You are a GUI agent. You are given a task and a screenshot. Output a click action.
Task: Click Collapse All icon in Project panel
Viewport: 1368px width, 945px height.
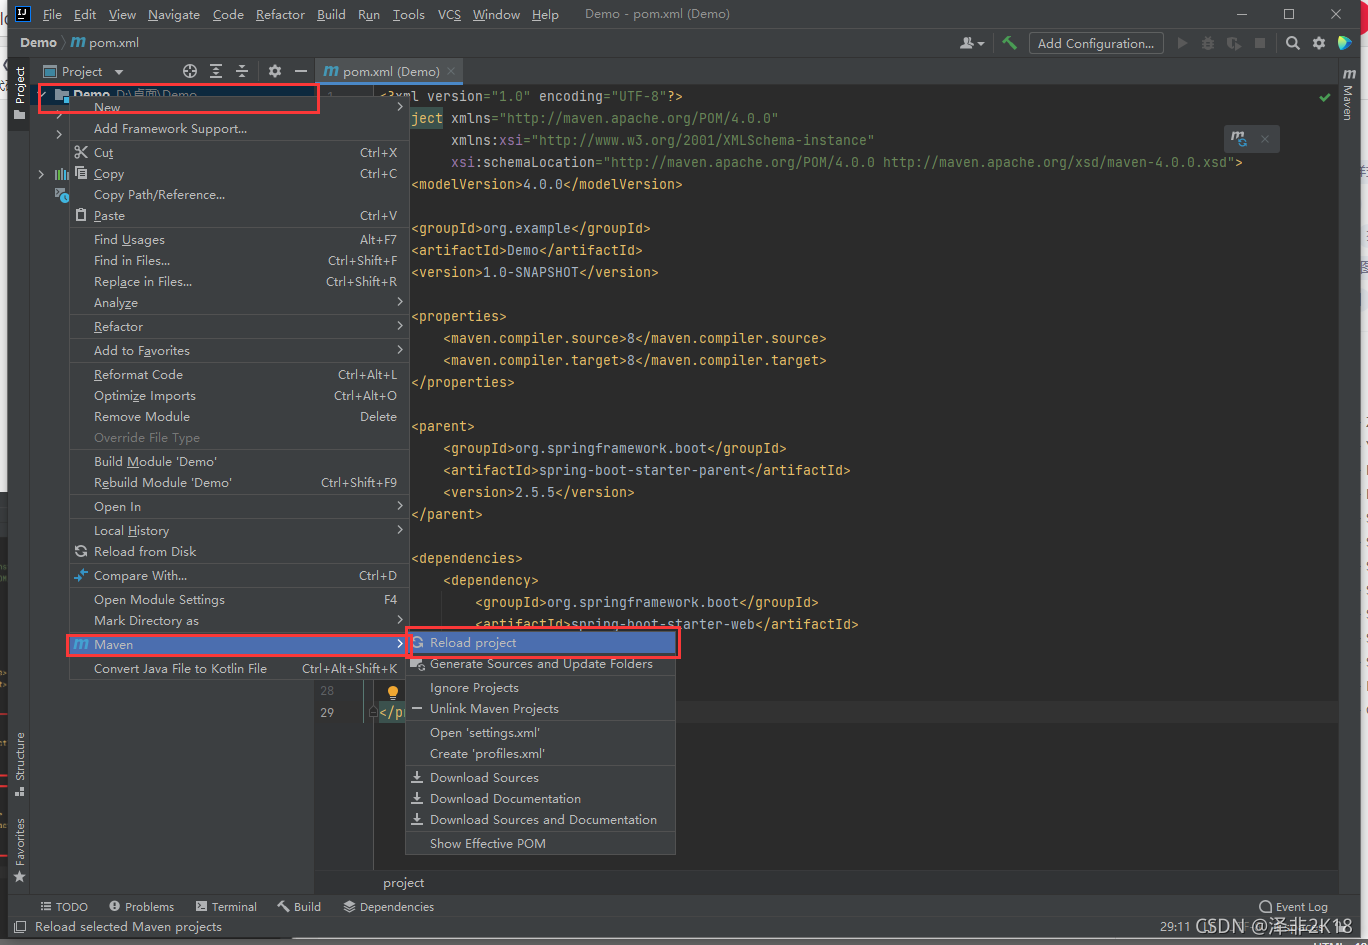pos(242,71)
